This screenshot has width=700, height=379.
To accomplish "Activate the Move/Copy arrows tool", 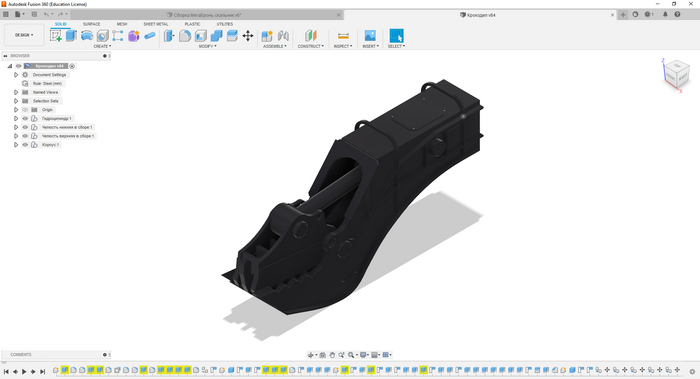I will click(x=248, y=36).
